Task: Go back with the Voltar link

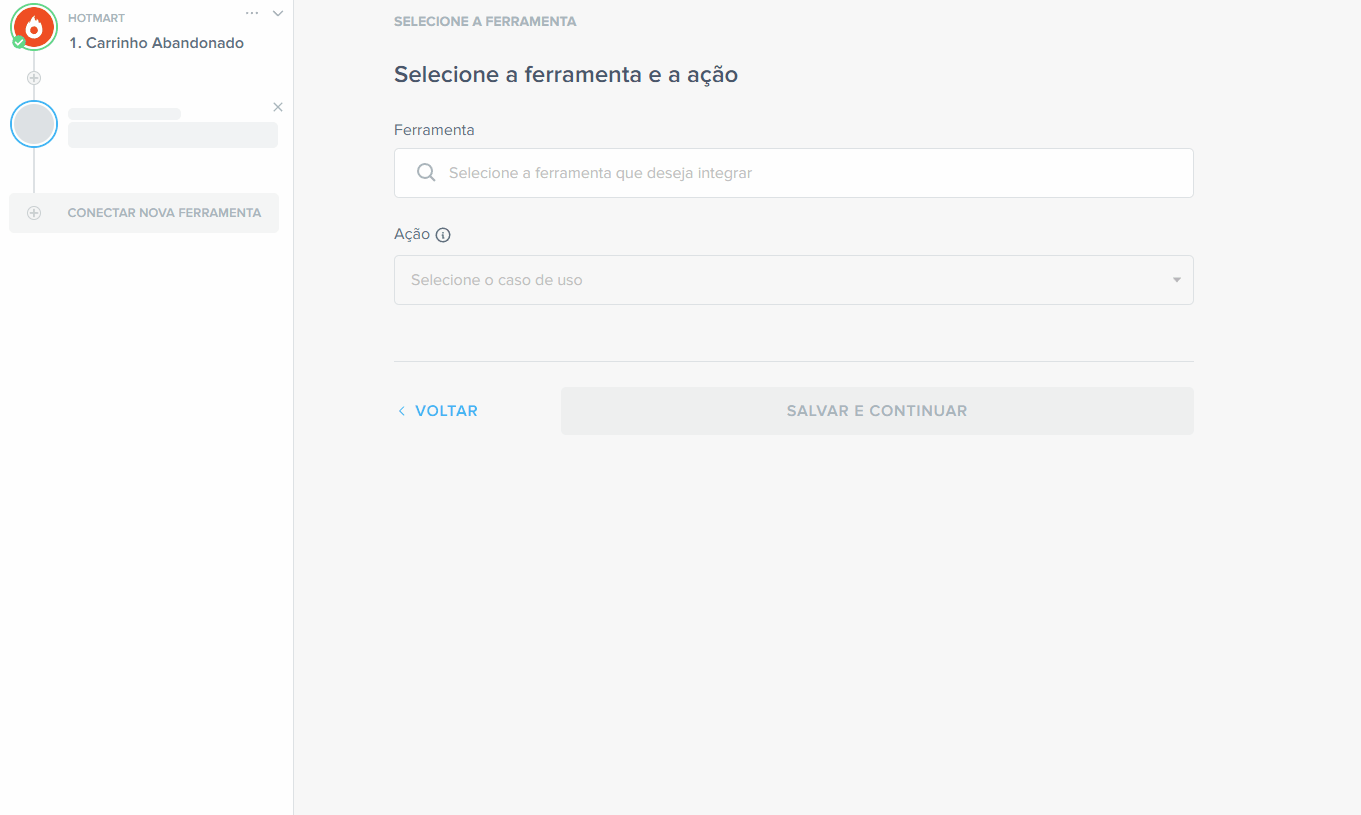Action: (x=438, y=411)
